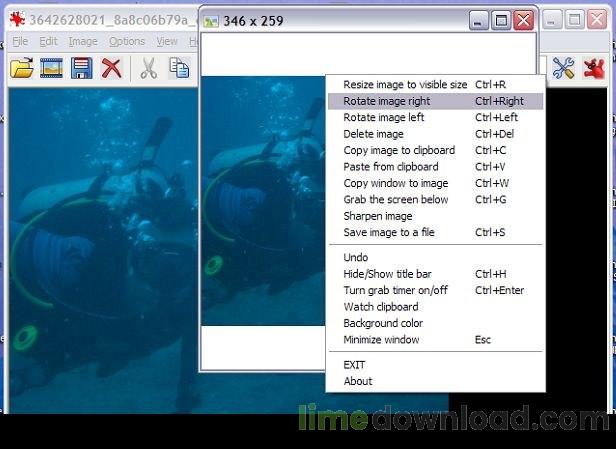Open the Options menu
The image size is (616, 449).
(127, 42)
